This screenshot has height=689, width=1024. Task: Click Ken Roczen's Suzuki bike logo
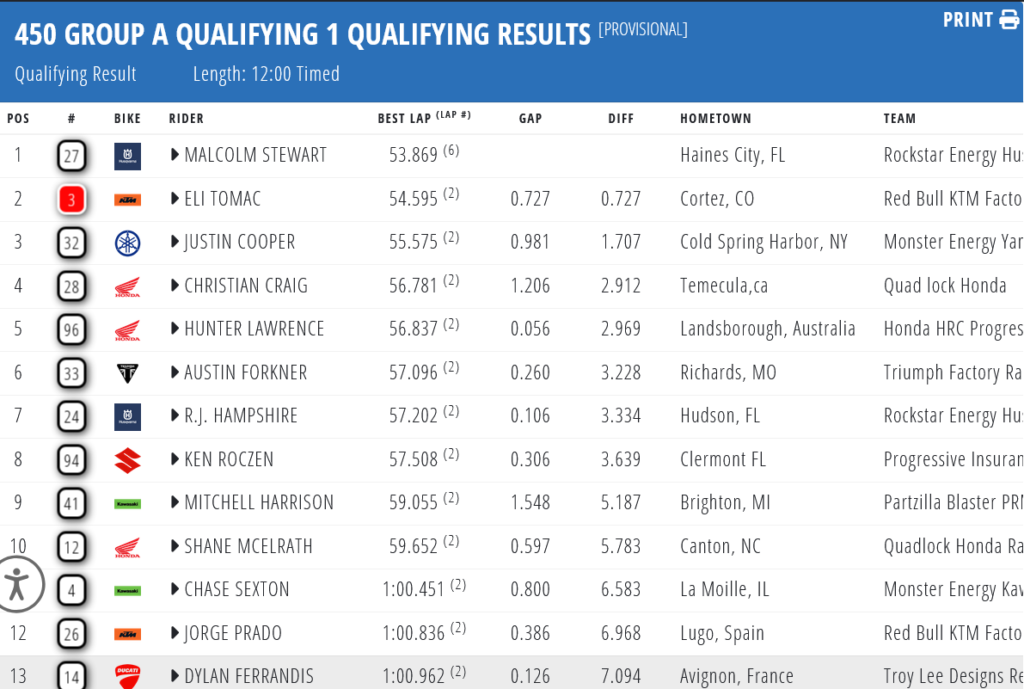[127, 460]
